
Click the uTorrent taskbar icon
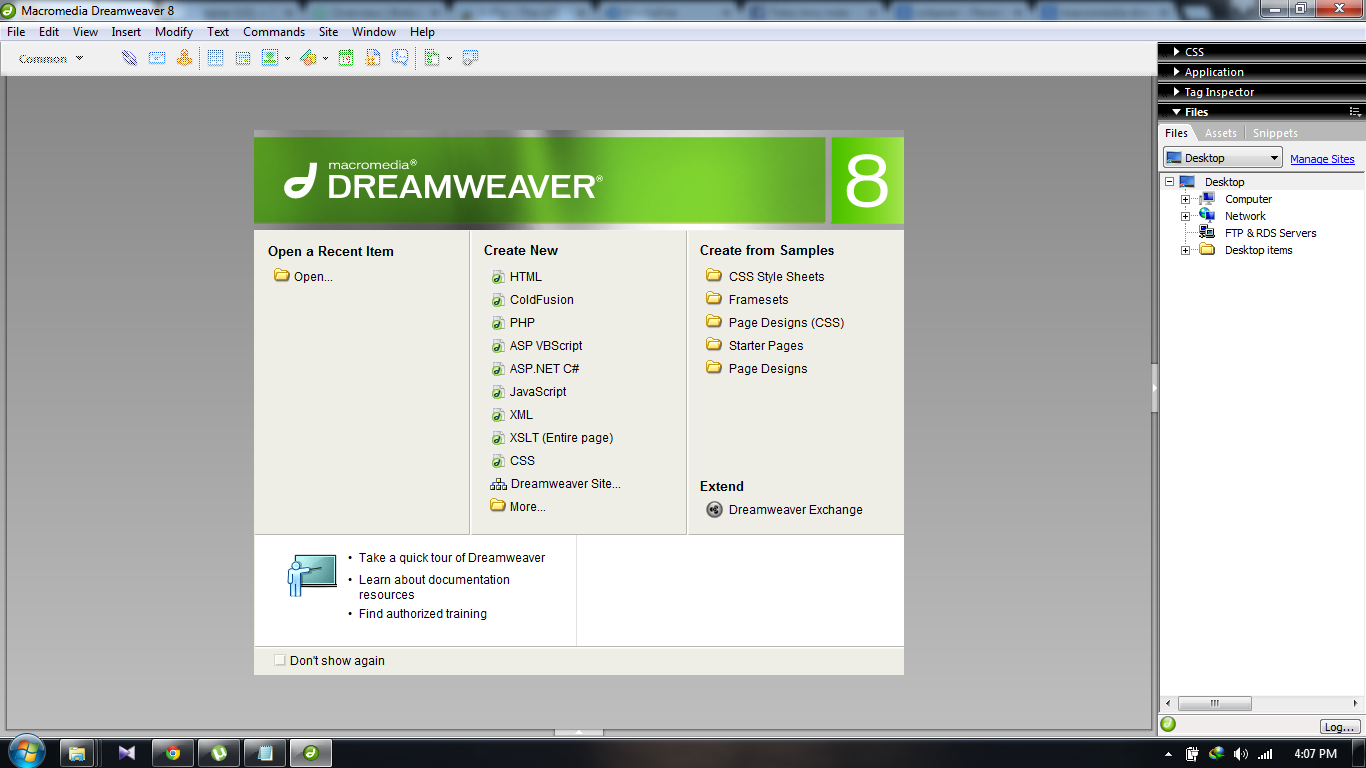click(219, 753)
